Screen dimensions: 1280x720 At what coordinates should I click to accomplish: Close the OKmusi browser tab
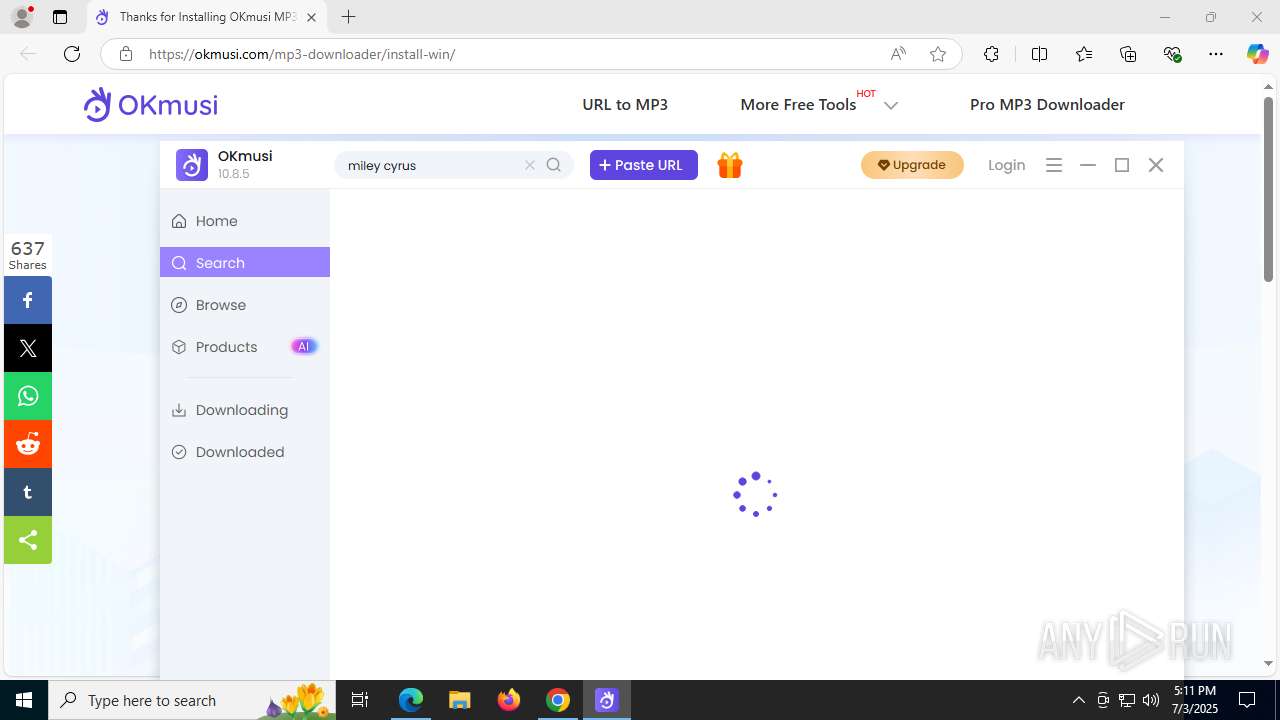coord(312,17)
